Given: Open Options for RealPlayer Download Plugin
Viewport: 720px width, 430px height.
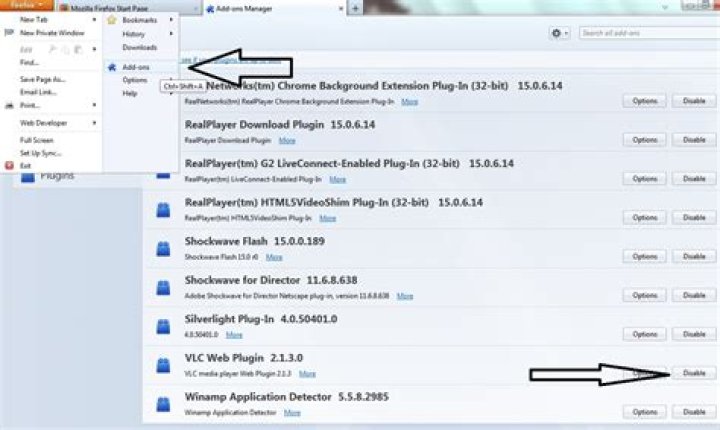Looking at the screenshot, I should 645,140.
